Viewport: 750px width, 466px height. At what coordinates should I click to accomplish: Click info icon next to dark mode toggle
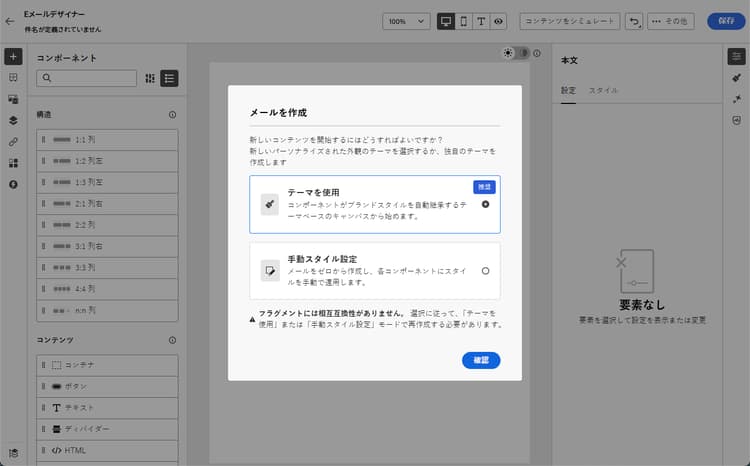click(x=537, y=53)
